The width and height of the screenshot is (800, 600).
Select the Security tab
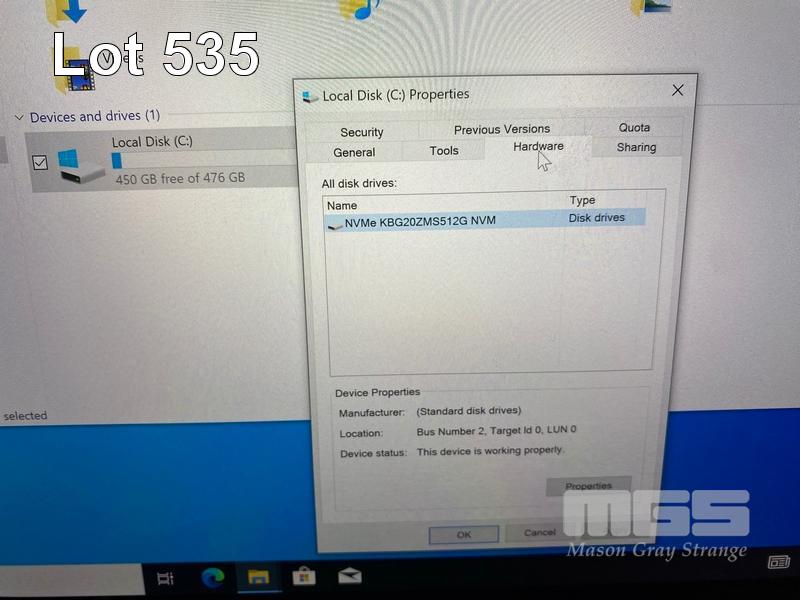[361, 132]
